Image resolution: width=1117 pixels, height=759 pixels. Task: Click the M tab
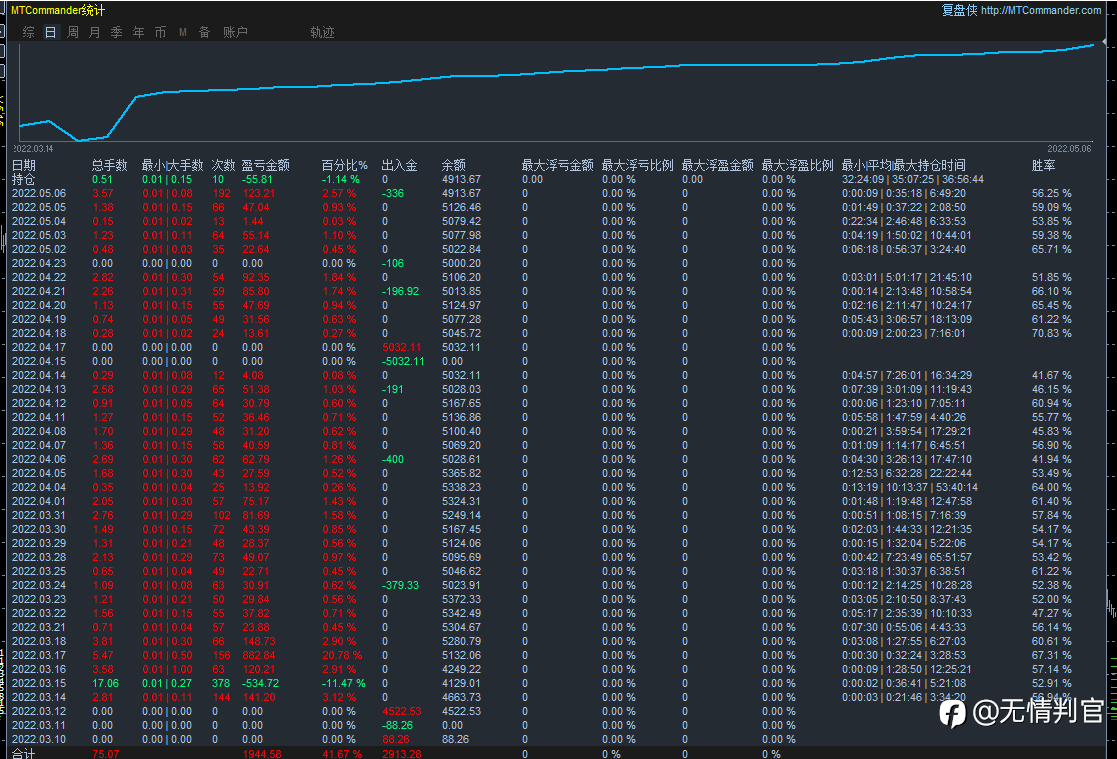[183, 32]
